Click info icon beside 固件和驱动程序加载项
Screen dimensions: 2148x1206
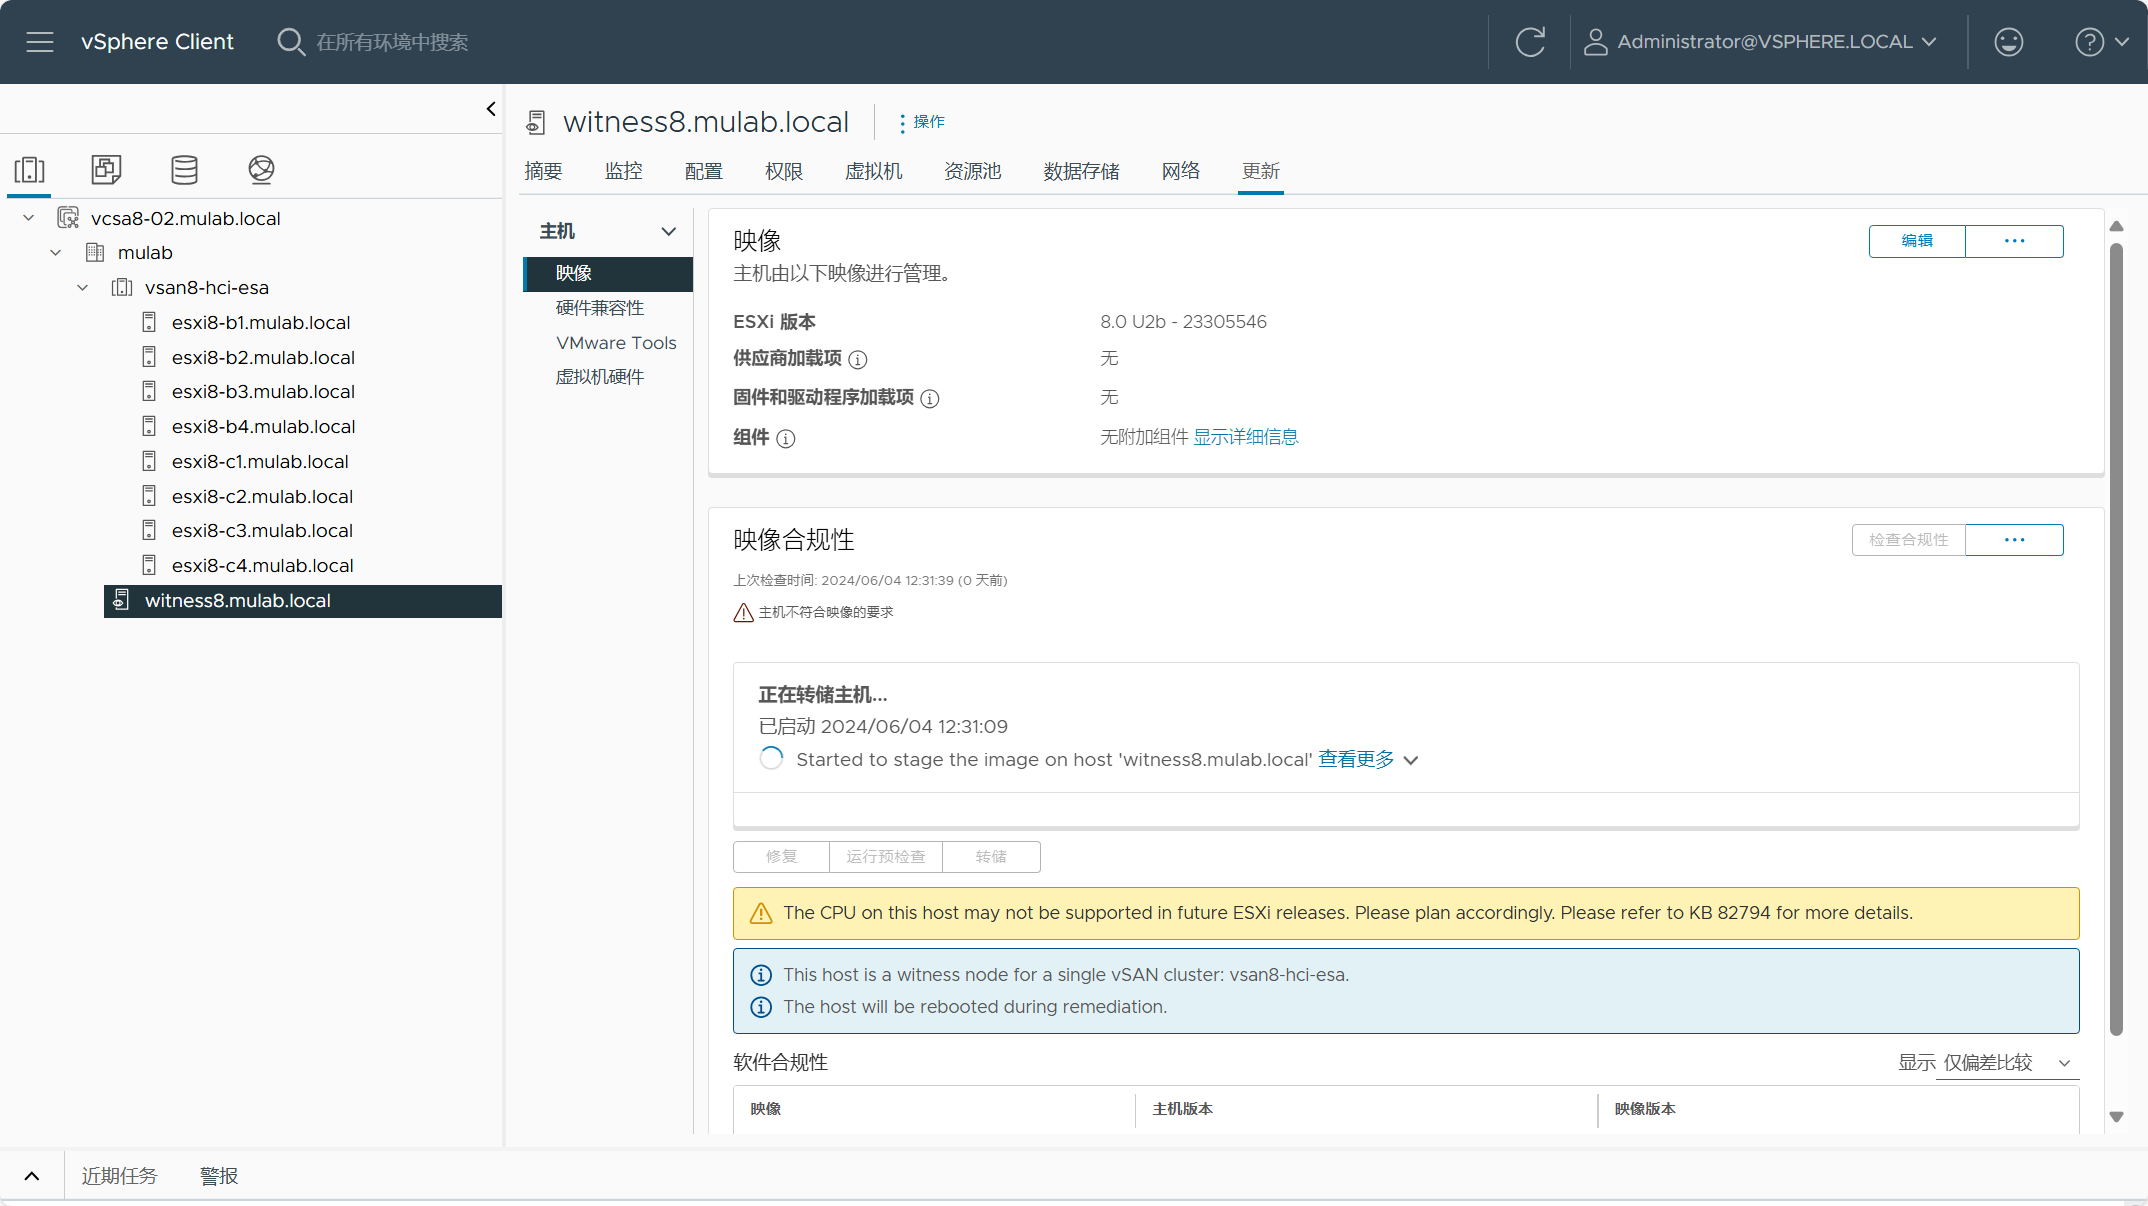pyautogui.click(x=930, y=398)
